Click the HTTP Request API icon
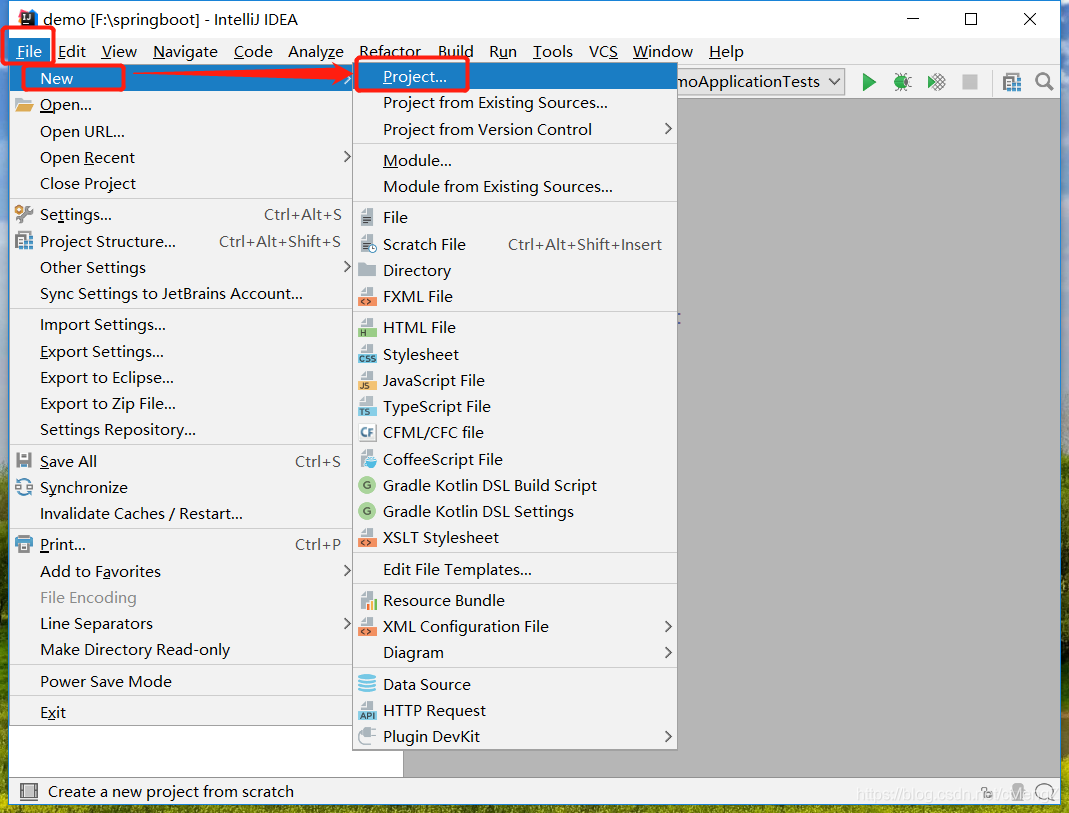Viewport: 1069px width, 813px height. click(x=367, y=710)
